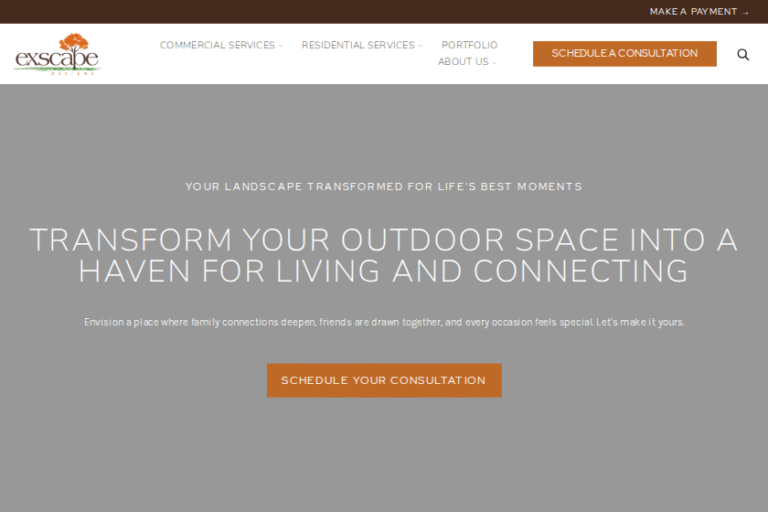Click the Envision a place paragraph text

click(x=384, y=322)
